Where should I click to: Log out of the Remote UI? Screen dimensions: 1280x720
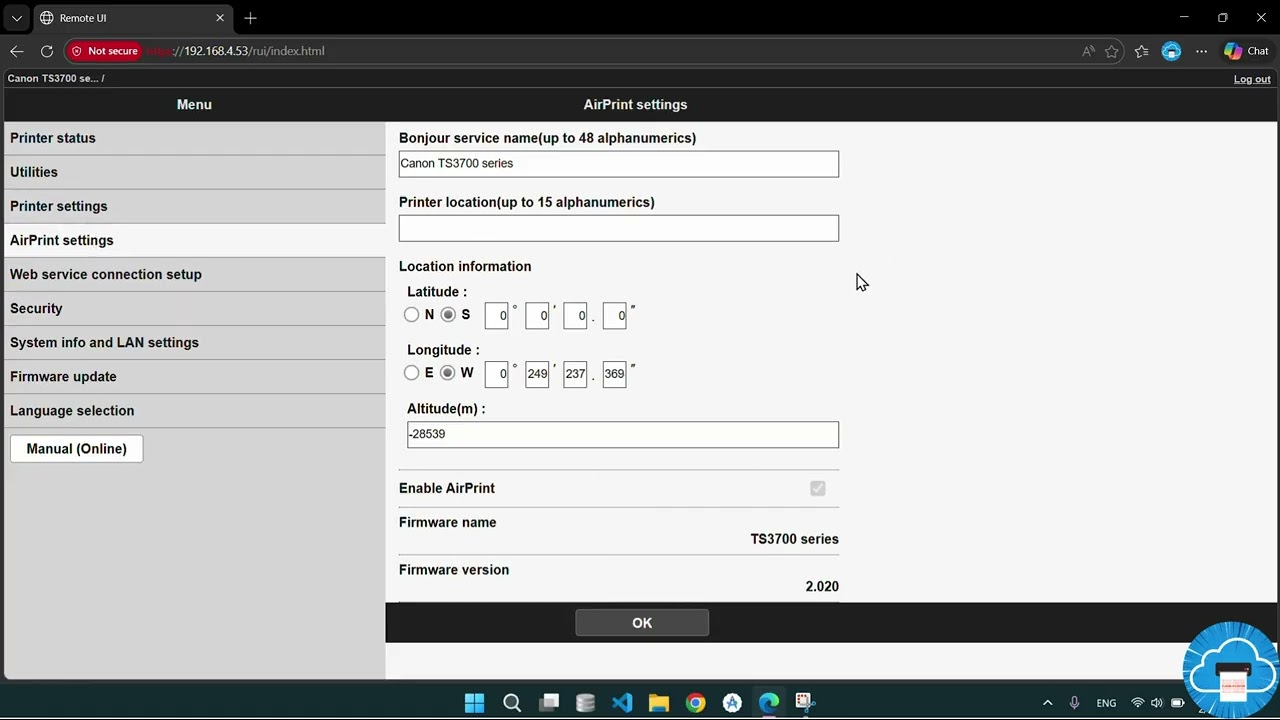pyautogui.click(x=1252, y=79)
